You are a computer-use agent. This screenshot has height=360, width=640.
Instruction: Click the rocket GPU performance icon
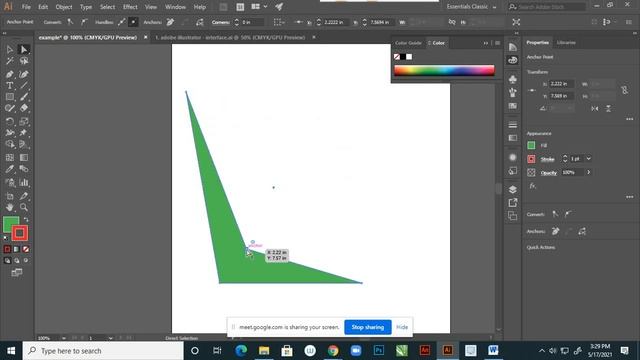coord(279,7)
